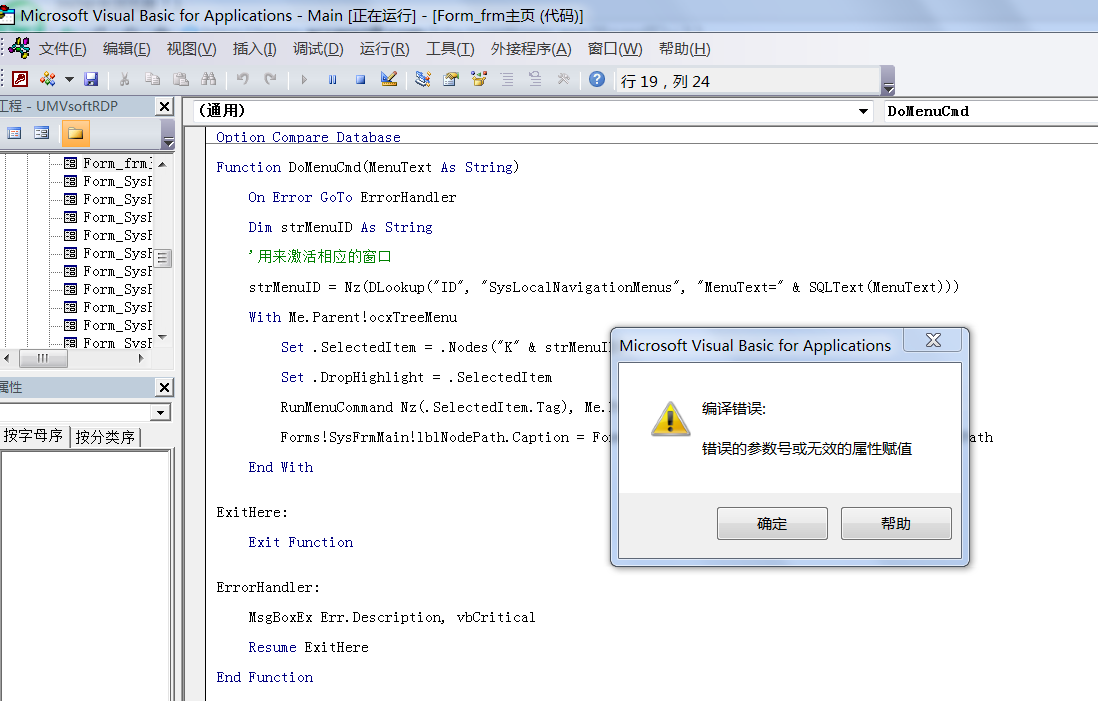This screenshot has height=701, width=1098.
Task: Open the 文件(F) menu
Action: pyautogui.click(x=62, y=48)
